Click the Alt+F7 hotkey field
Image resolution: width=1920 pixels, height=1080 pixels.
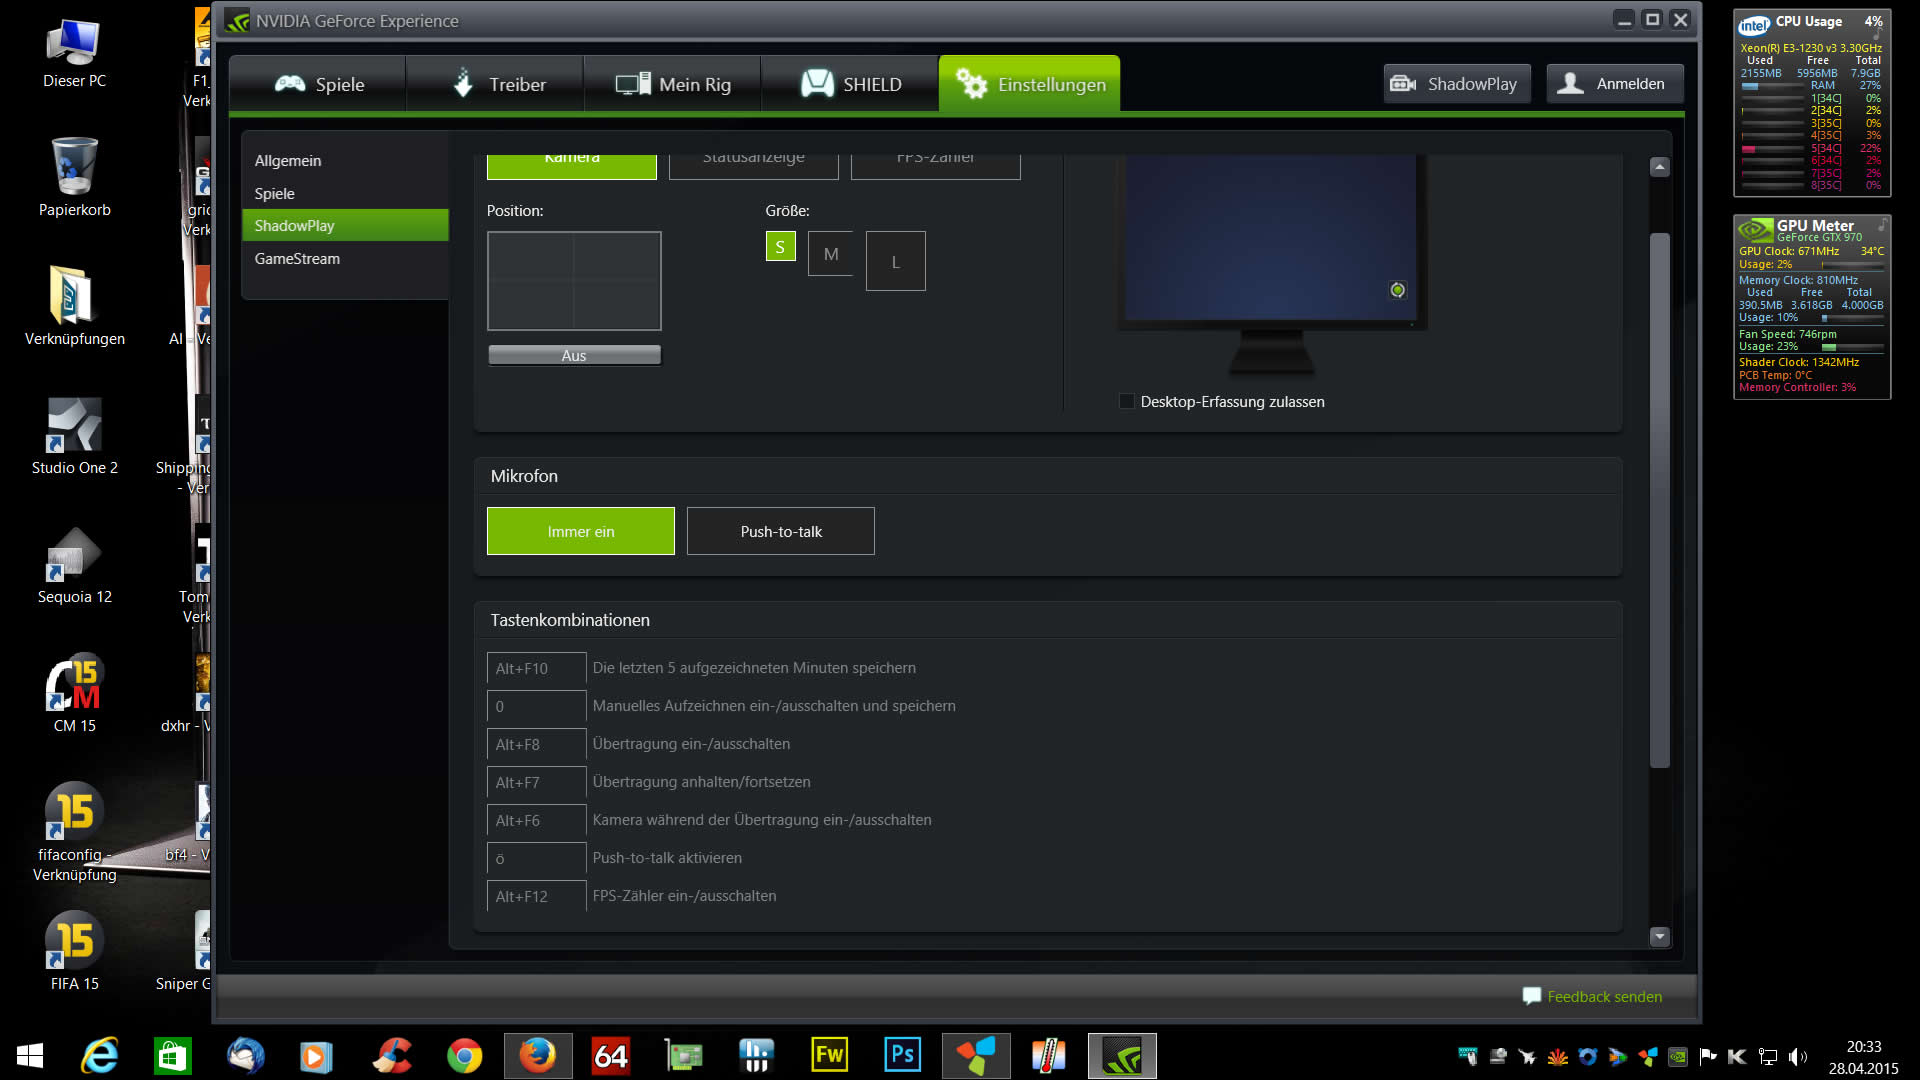pyautogui.click(x=537, y=782)
